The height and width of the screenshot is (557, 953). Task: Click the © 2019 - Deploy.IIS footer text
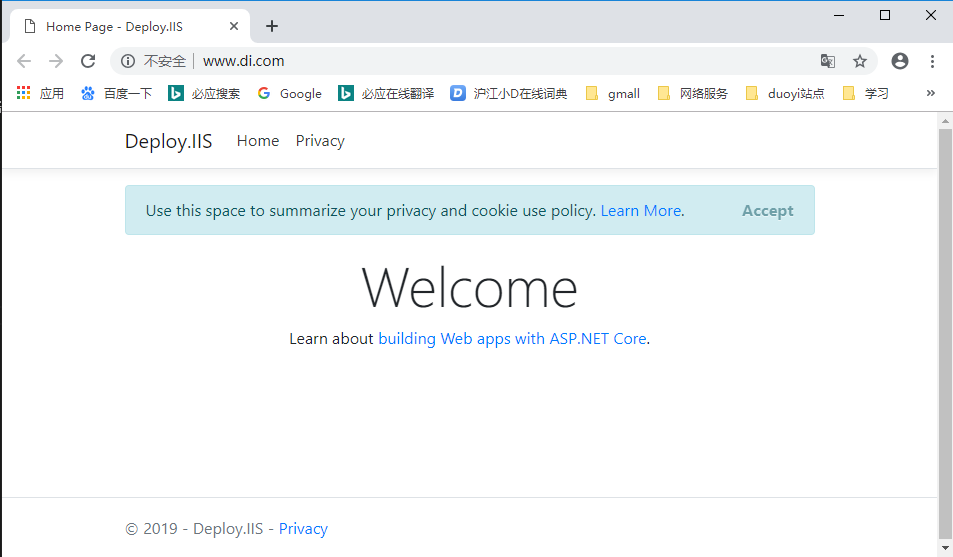click(194, 528)
